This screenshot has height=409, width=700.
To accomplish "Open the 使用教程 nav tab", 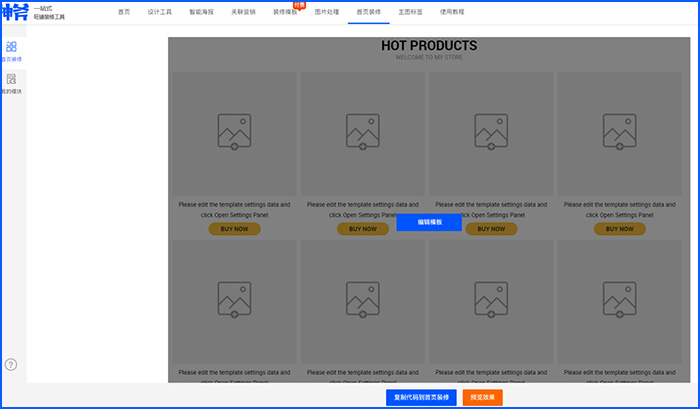I will pyautogui.click(x=452, y=12).
